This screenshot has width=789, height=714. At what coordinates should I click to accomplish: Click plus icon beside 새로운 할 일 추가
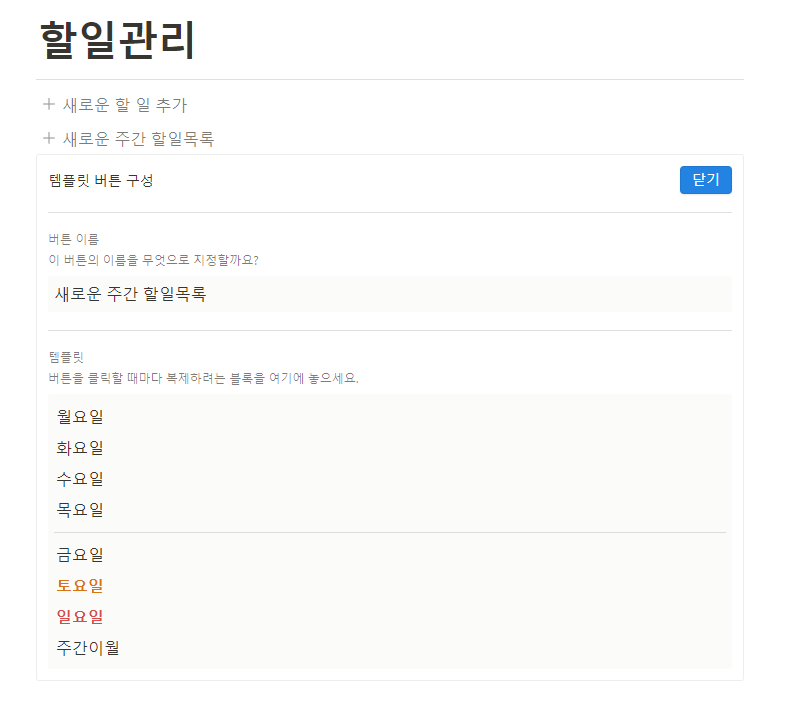pos(49,104)
